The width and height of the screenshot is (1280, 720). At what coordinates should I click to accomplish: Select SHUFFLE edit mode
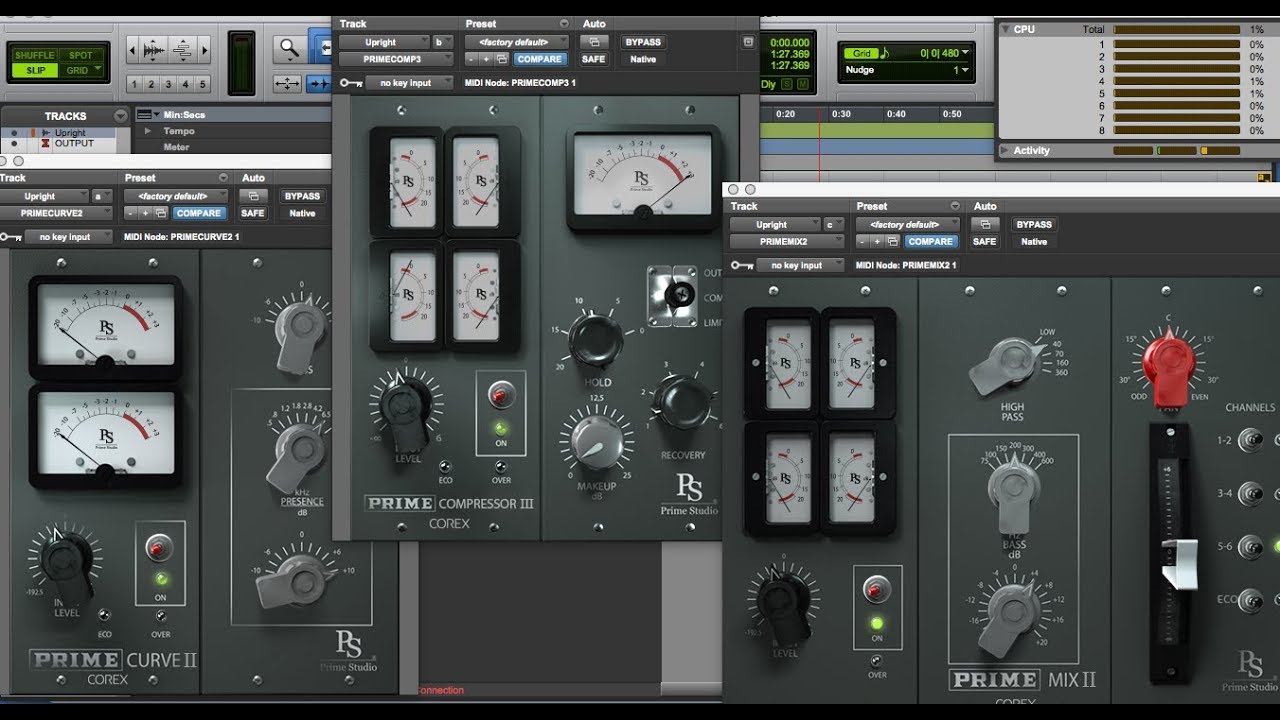pyautogui.click(x=34, y=55)
